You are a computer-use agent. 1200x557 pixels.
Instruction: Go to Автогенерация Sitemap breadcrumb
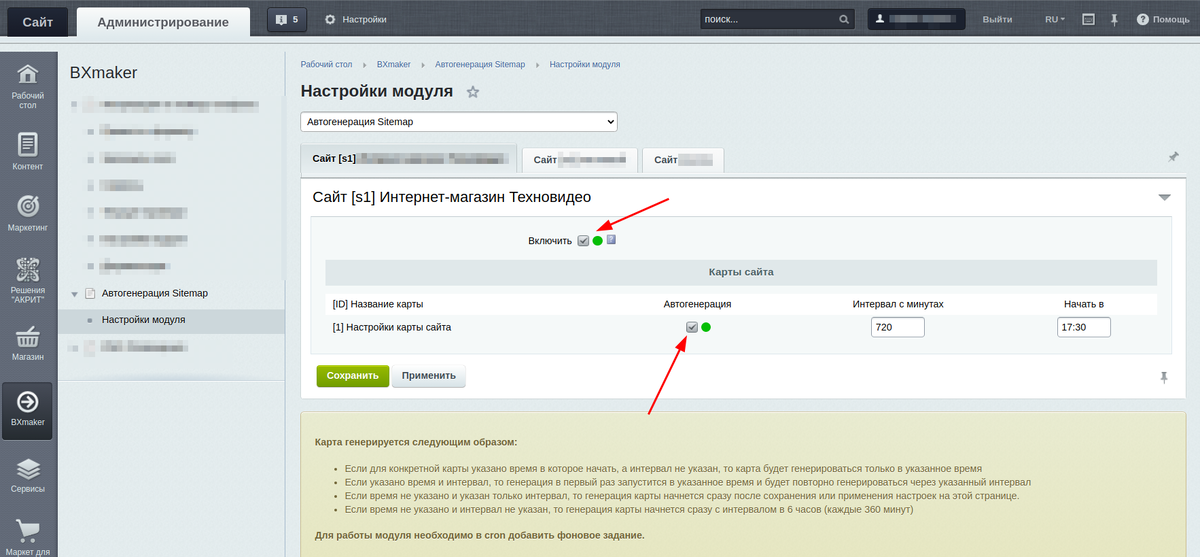480,64
